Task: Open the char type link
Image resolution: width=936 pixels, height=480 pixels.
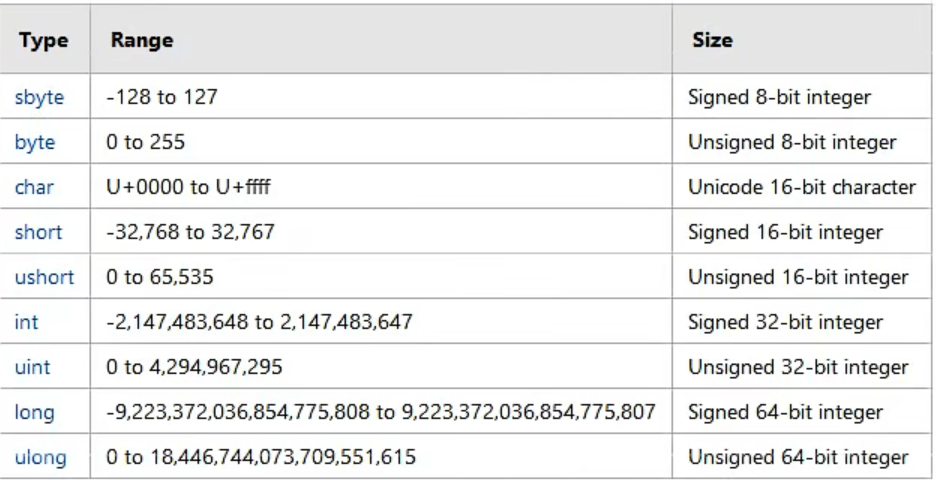Action: tap(34, 188)
